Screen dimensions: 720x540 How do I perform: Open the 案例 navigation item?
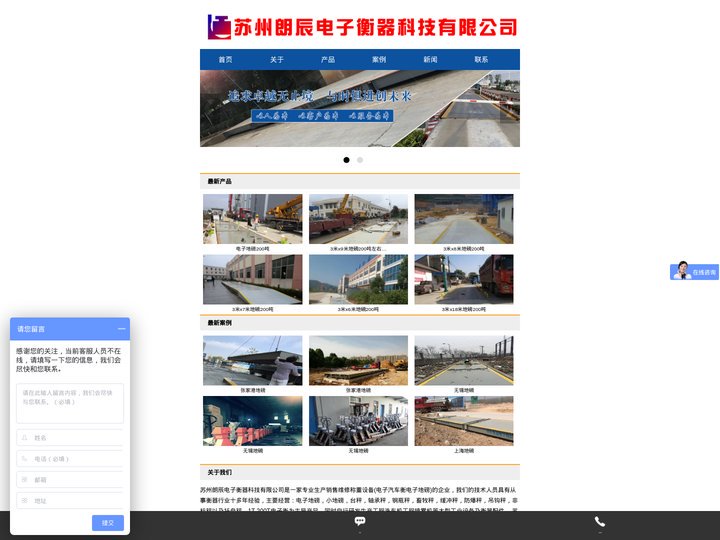379,60
